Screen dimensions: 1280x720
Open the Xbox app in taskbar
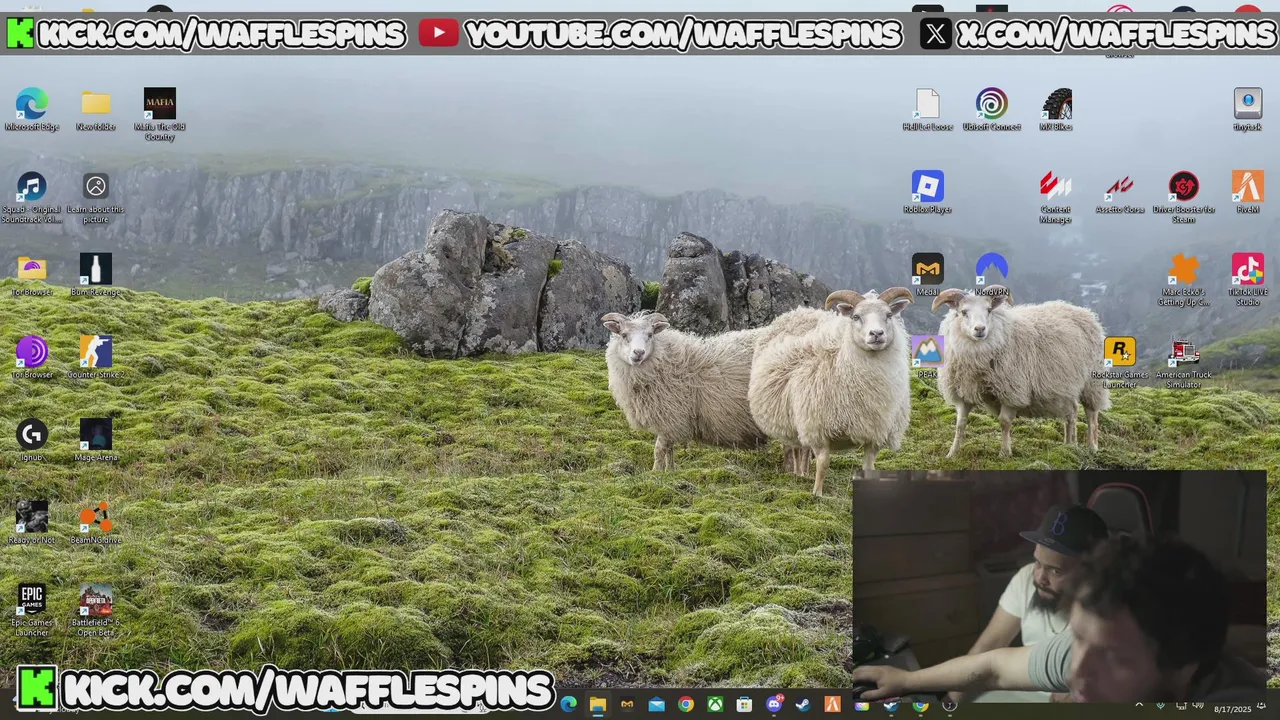coord(715,705)
